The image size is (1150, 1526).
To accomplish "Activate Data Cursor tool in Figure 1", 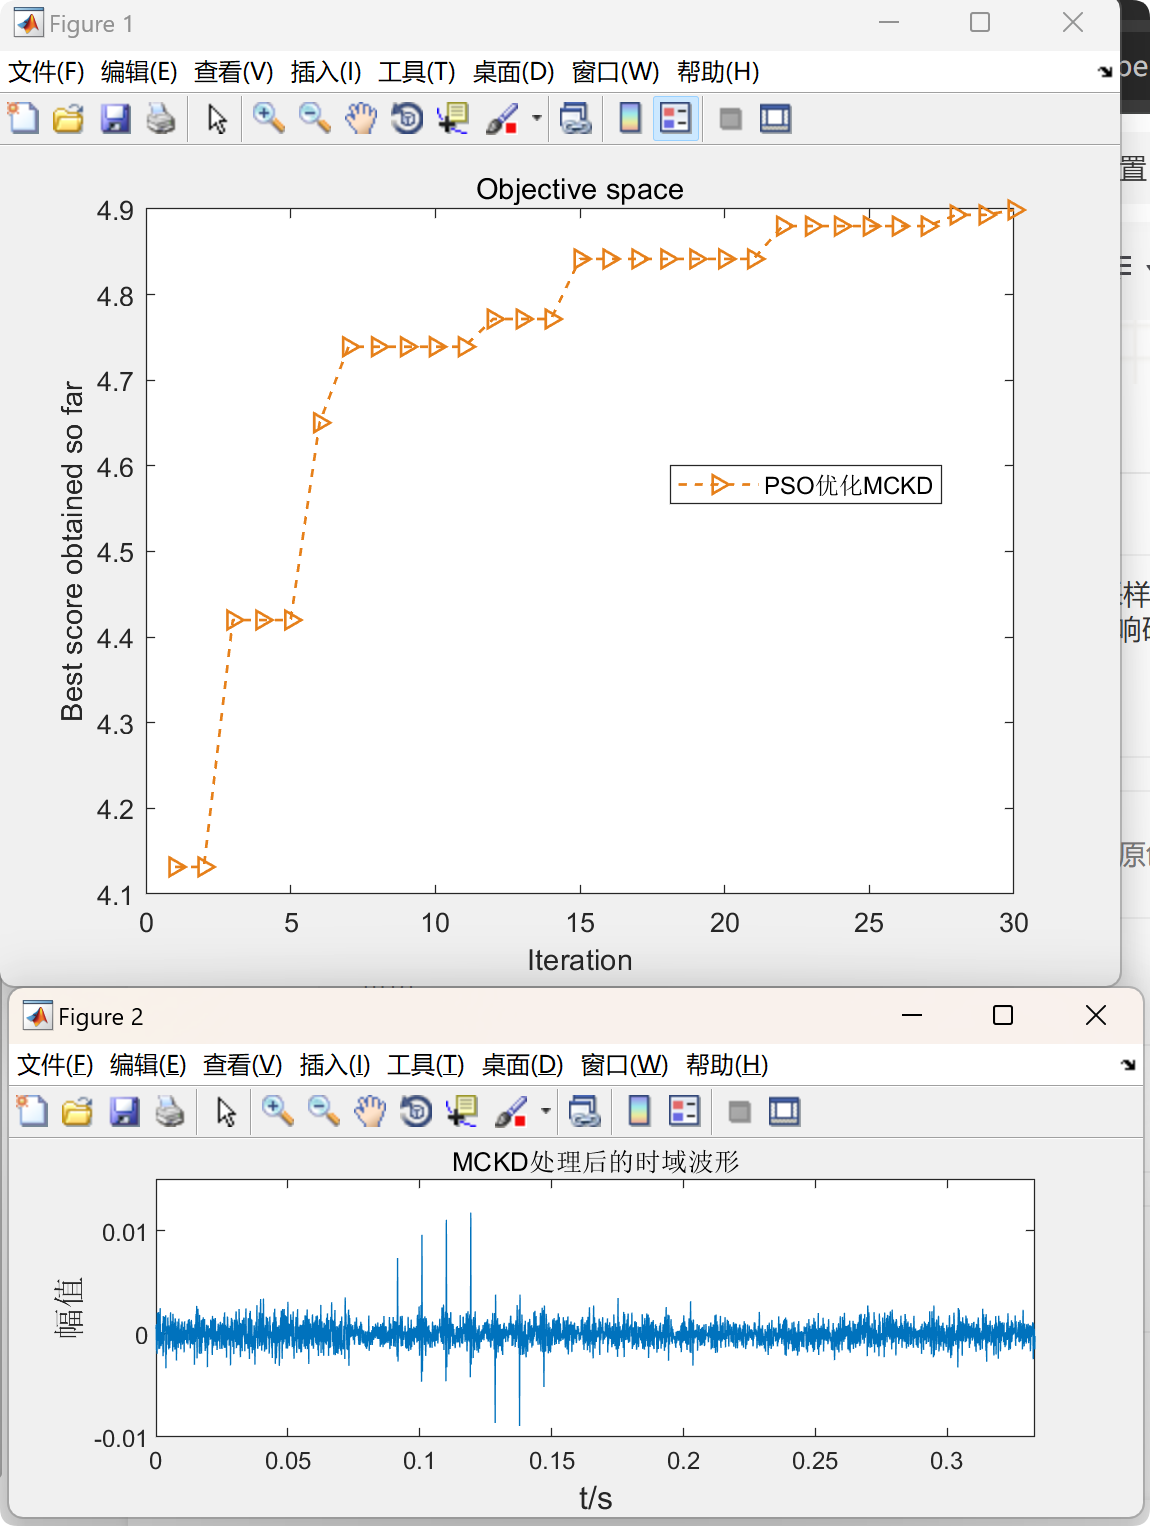I will pyautogui.click(x=454, y=118).
